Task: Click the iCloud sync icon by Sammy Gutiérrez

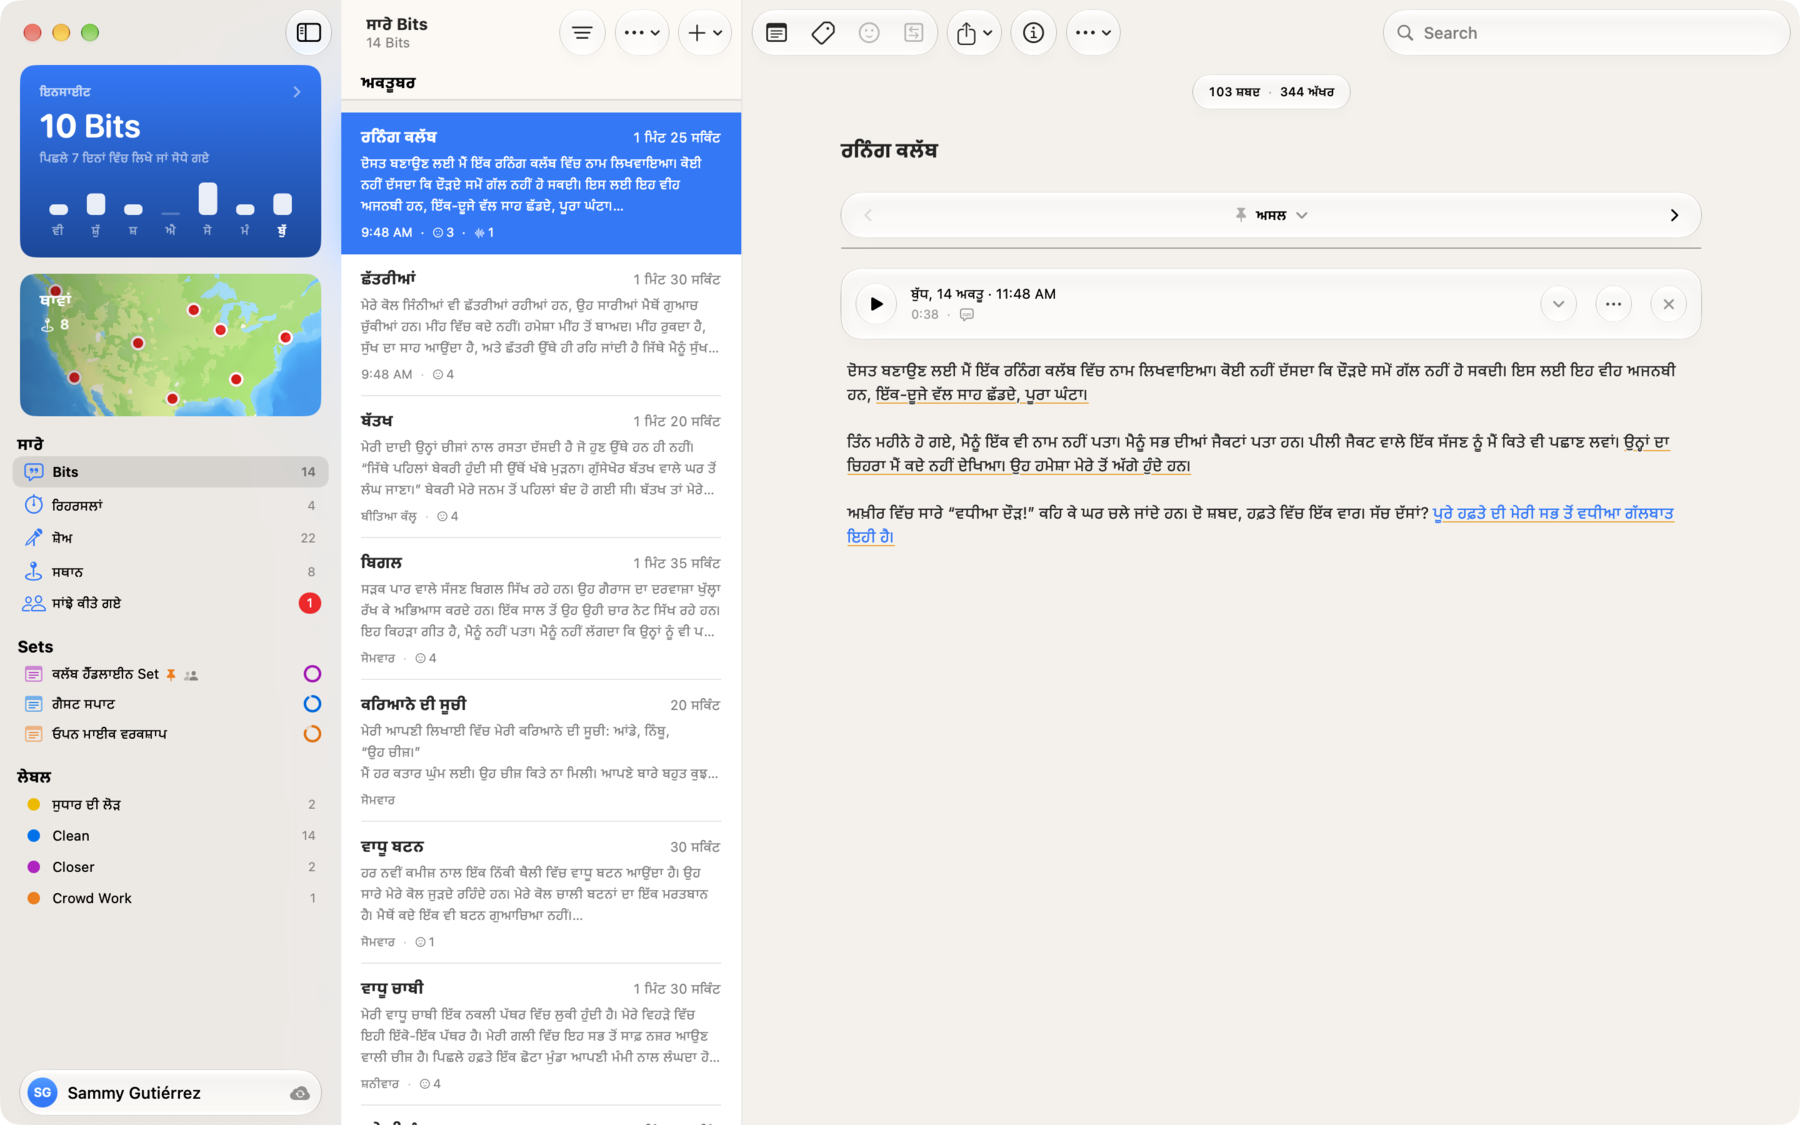Action: pos(299,1093)
